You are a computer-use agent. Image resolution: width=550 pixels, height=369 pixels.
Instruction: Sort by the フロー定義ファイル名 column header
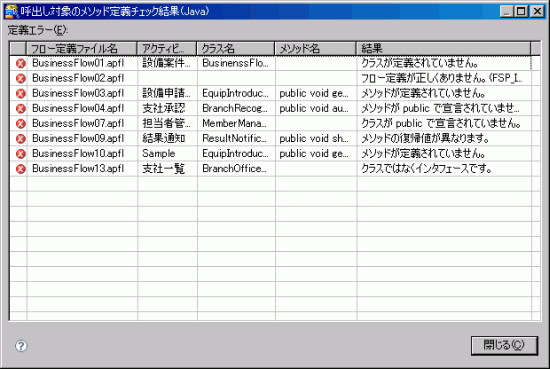(81, 48)
